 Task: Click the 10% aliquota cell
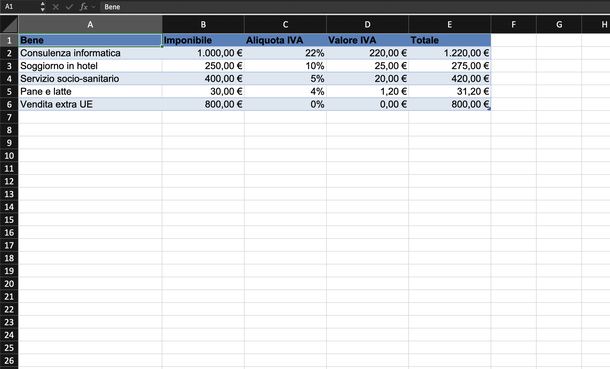(x=285, y=66)
